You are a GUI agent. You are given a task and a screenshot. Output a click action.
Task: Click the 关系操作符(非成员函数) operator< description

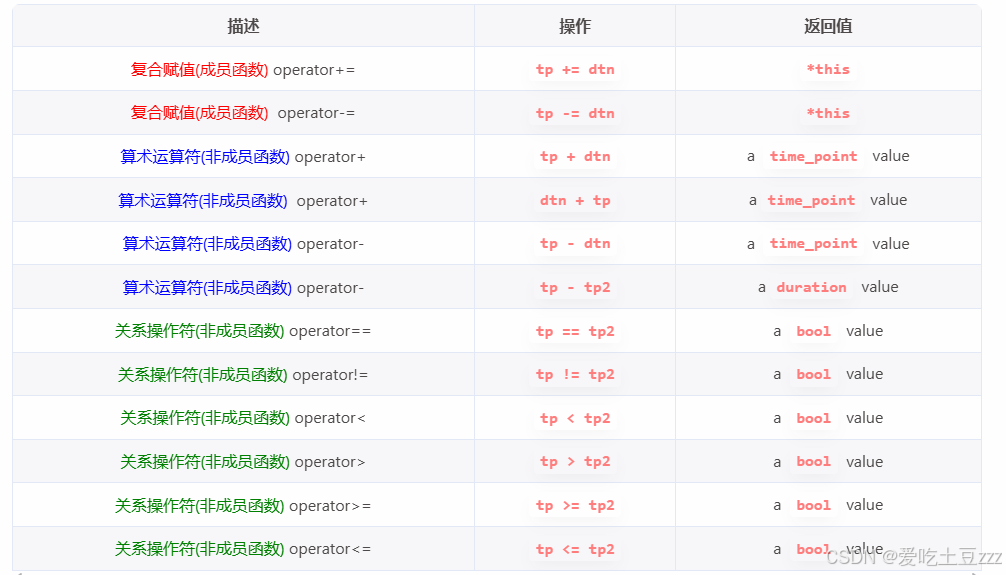243,418
